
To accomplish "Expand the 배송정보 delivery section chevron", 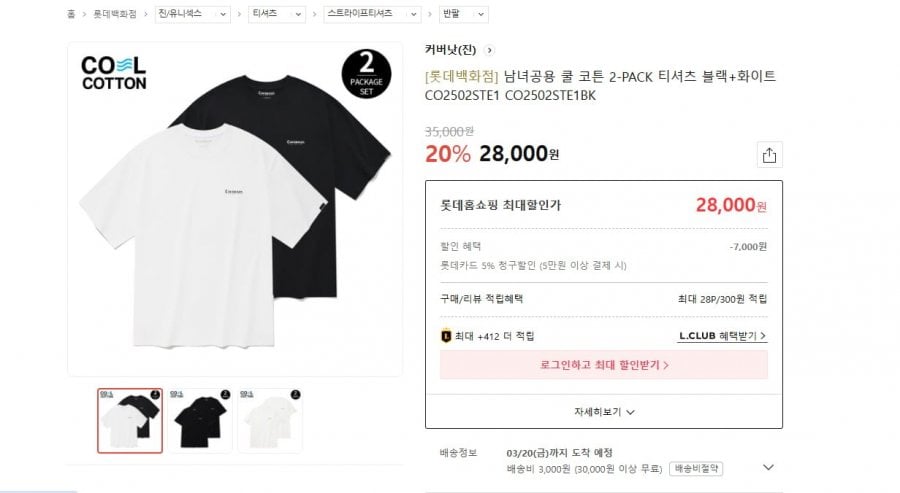I will point(768,467).
